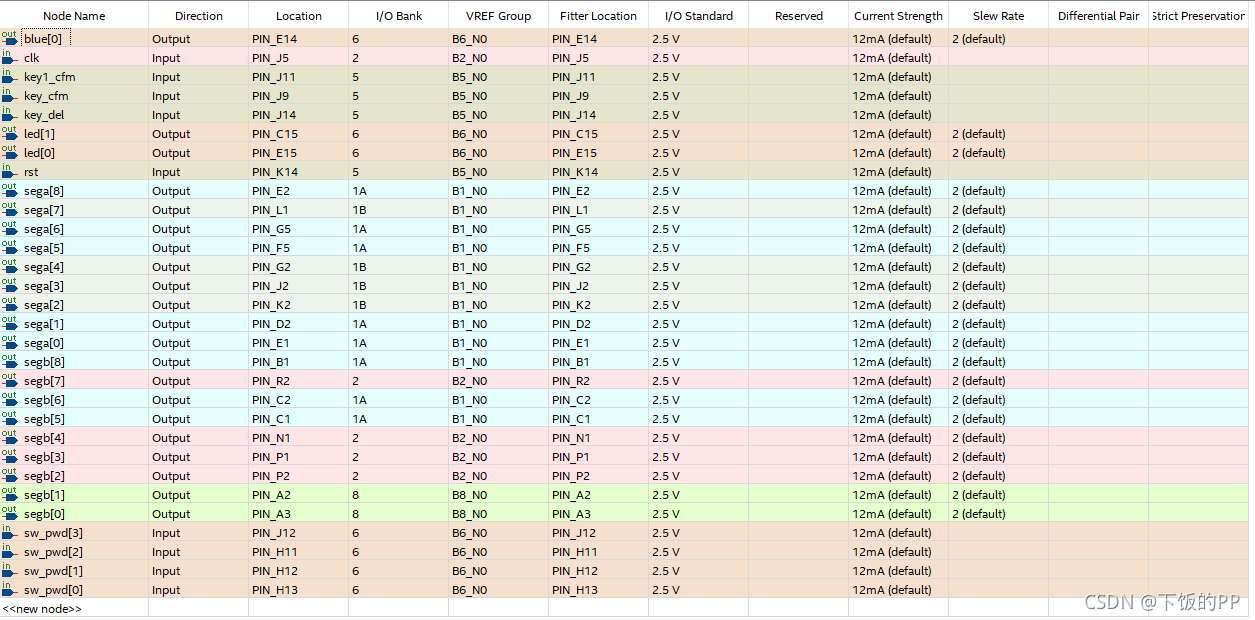Image resolution: width=1255 pixels, height=620 pixels.
Task: Select the input icon beside key_del
Action: [10, 115]
